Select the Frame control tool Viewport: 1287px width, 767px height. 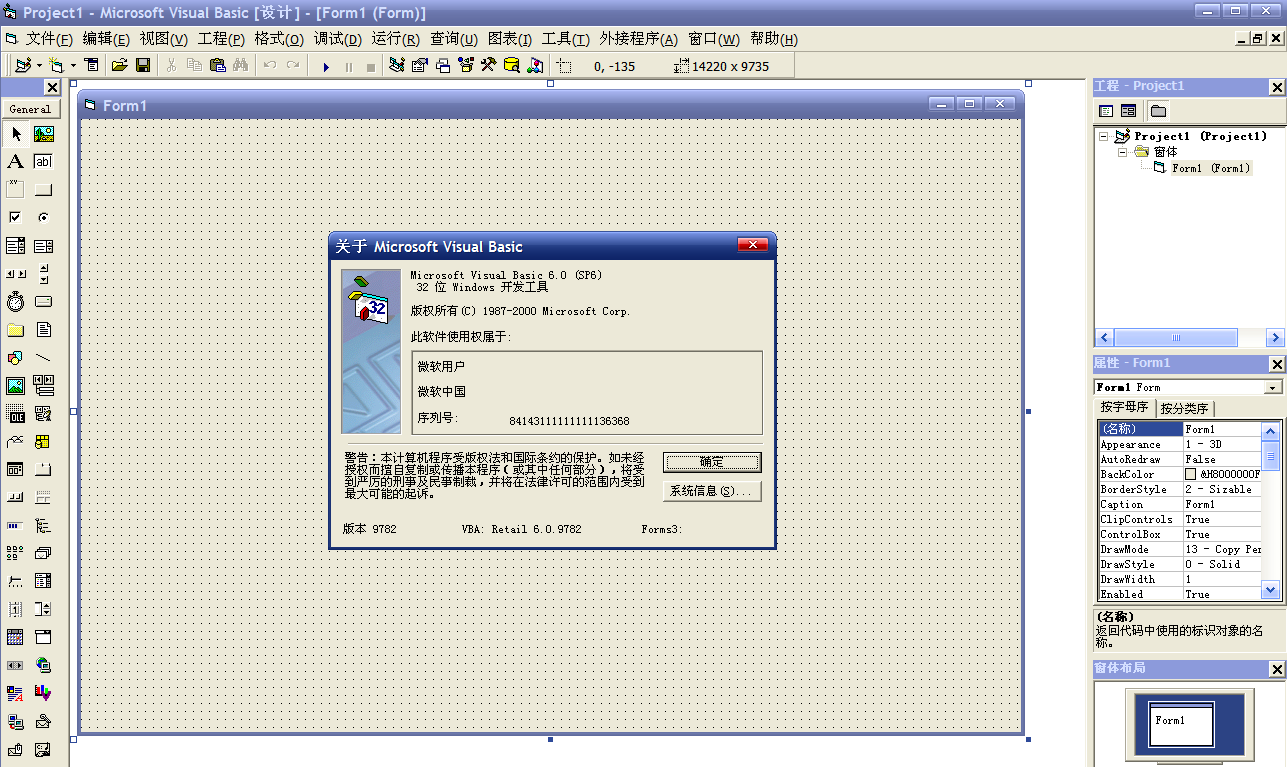tap(16, 190)
